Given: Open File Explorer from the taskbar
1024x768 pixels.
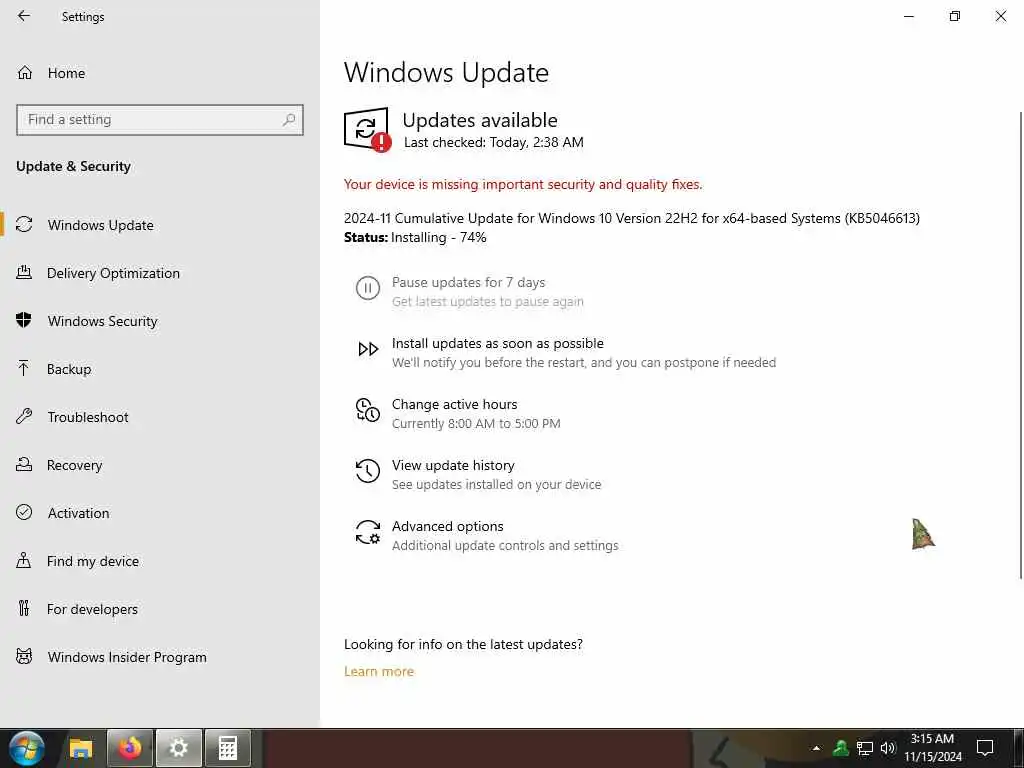Looking at the screenshot, I should pyautogui.click(x=81, y=748).
